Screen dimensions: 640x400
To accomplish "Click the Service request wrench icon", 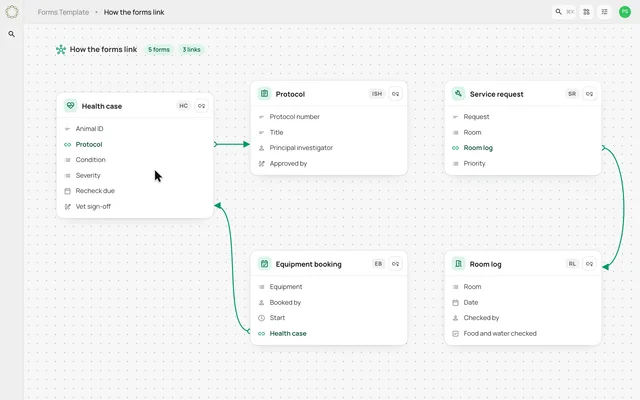I will [458, 94].
